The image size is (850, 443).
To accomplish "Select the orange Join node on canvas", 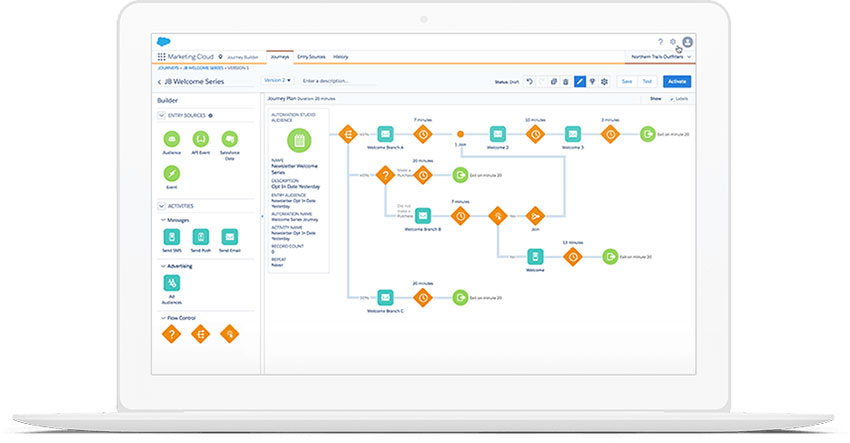I will coord(535,216).
